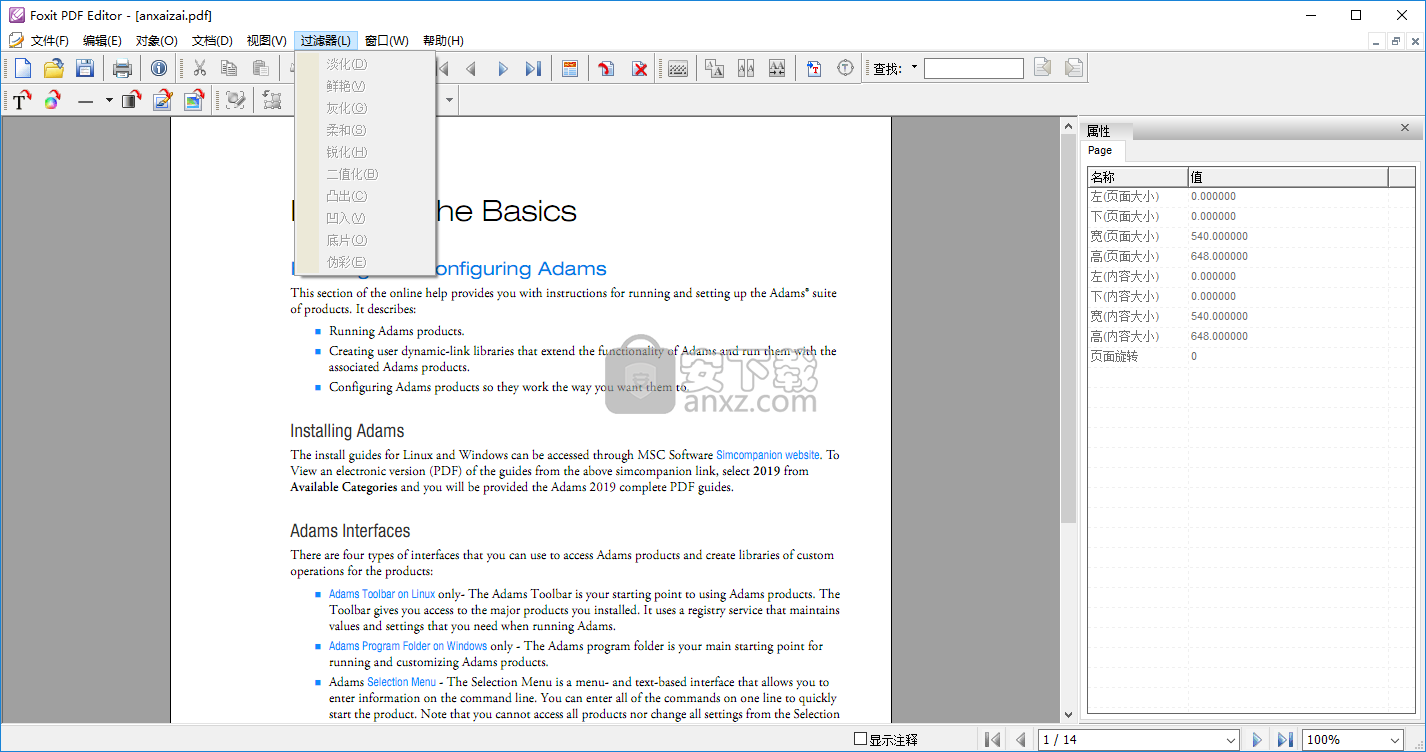This screenshot has width=1426, height=752.
Task: Go to previous page in status bar
Action: click(x=1021, y=740)
